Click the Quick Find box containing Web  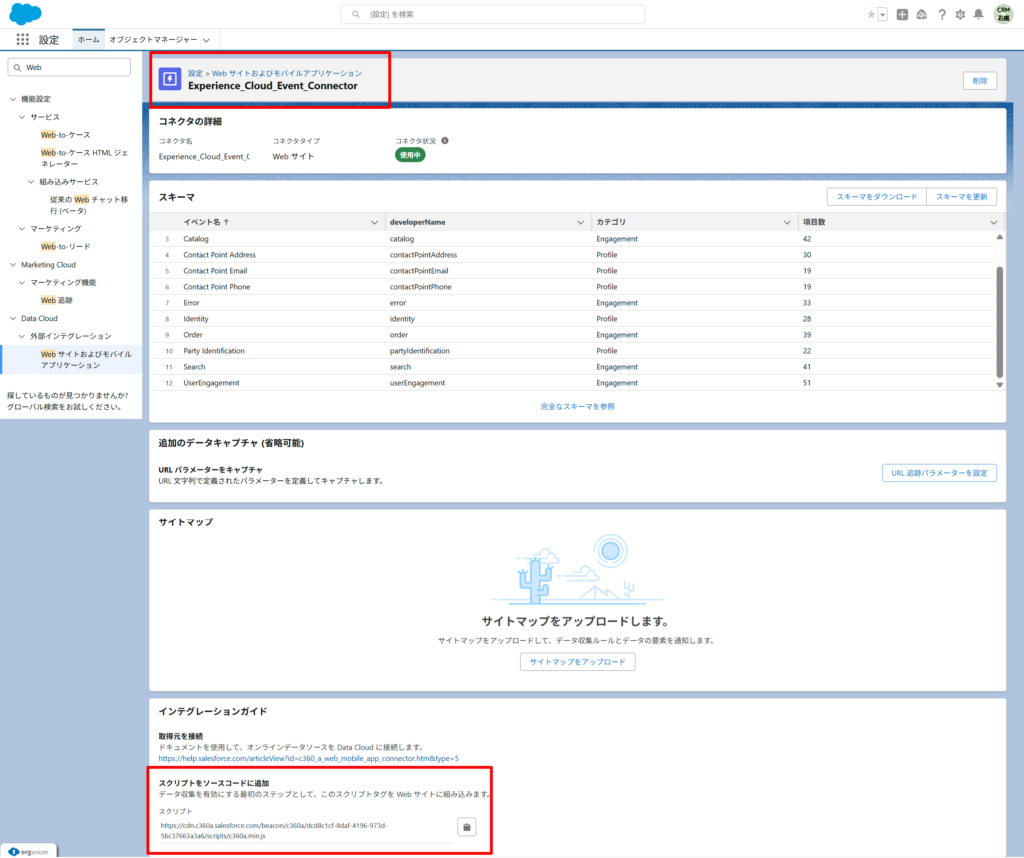pyautogui.click(x=69, y=67)
